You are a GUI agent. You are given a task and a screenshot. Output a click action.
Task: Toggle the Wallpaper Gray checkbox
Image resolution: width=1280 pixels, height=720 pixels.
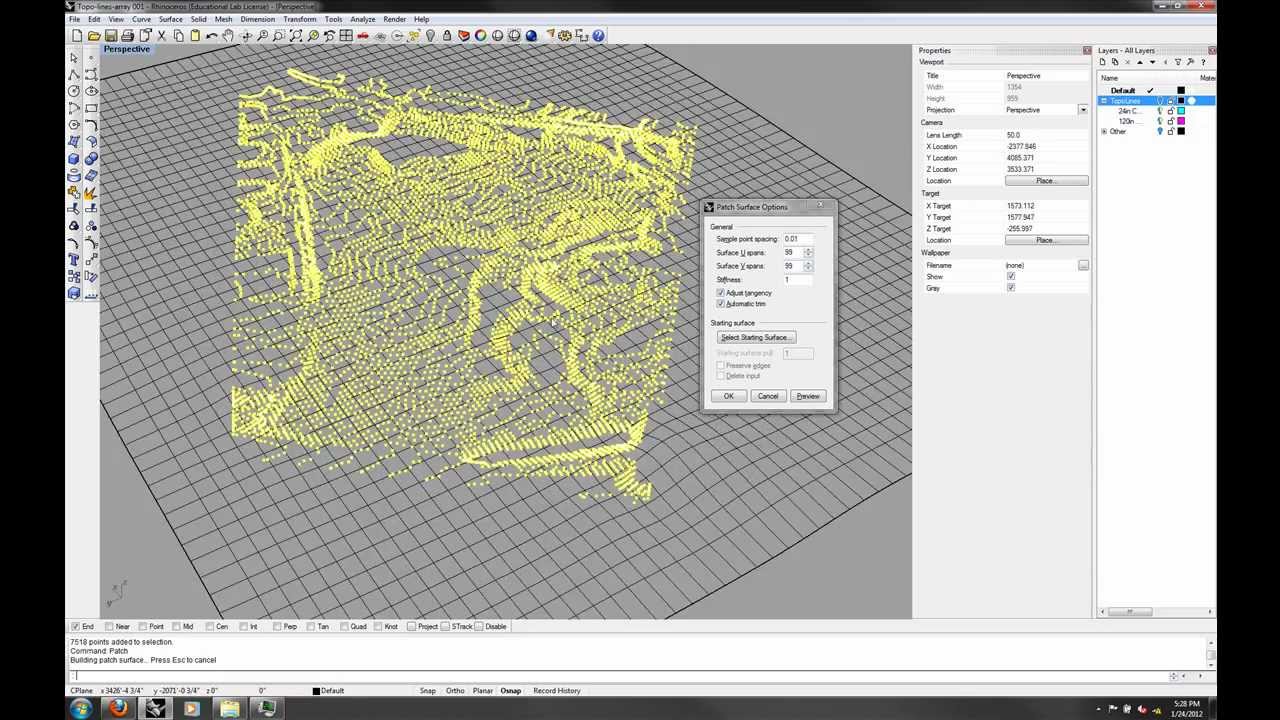(x=1011, y=288)
